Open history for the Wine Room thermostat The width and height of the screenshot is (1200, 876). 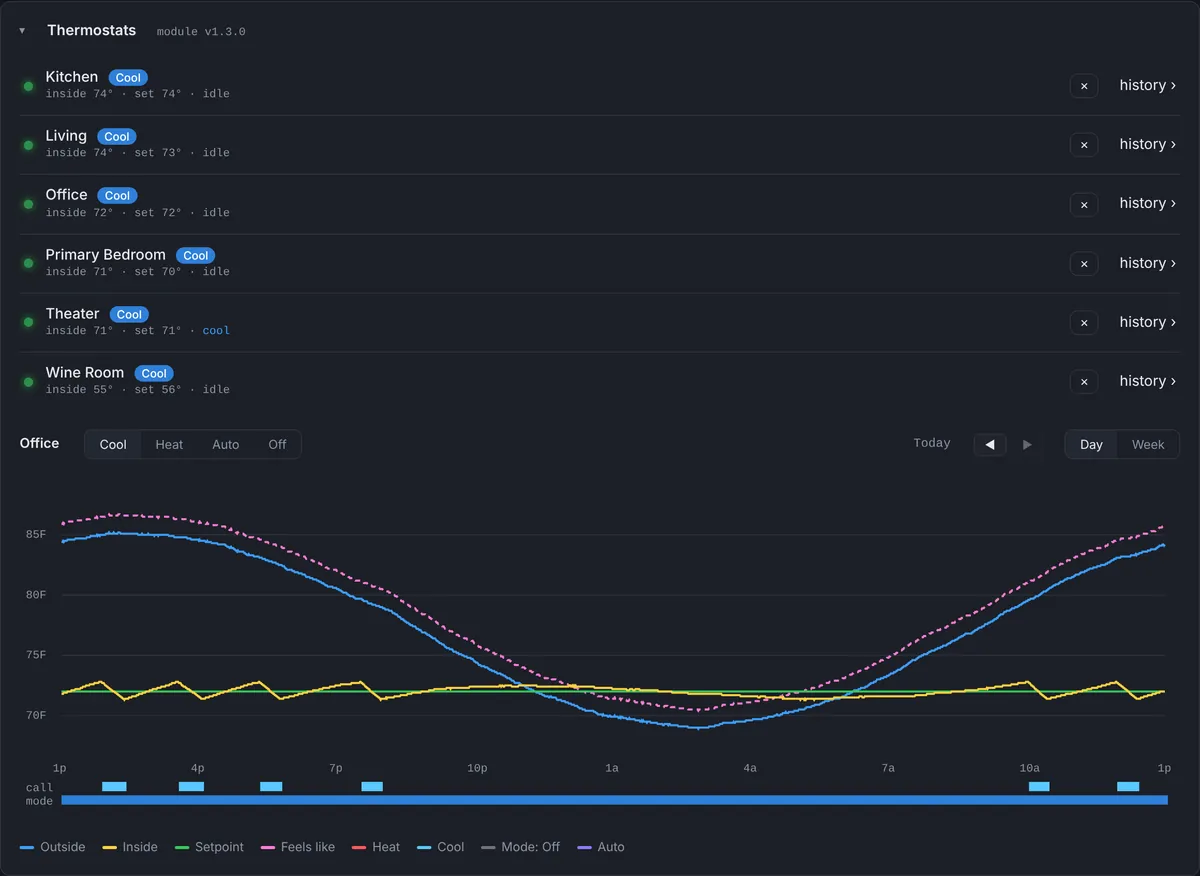point(1147,381)
